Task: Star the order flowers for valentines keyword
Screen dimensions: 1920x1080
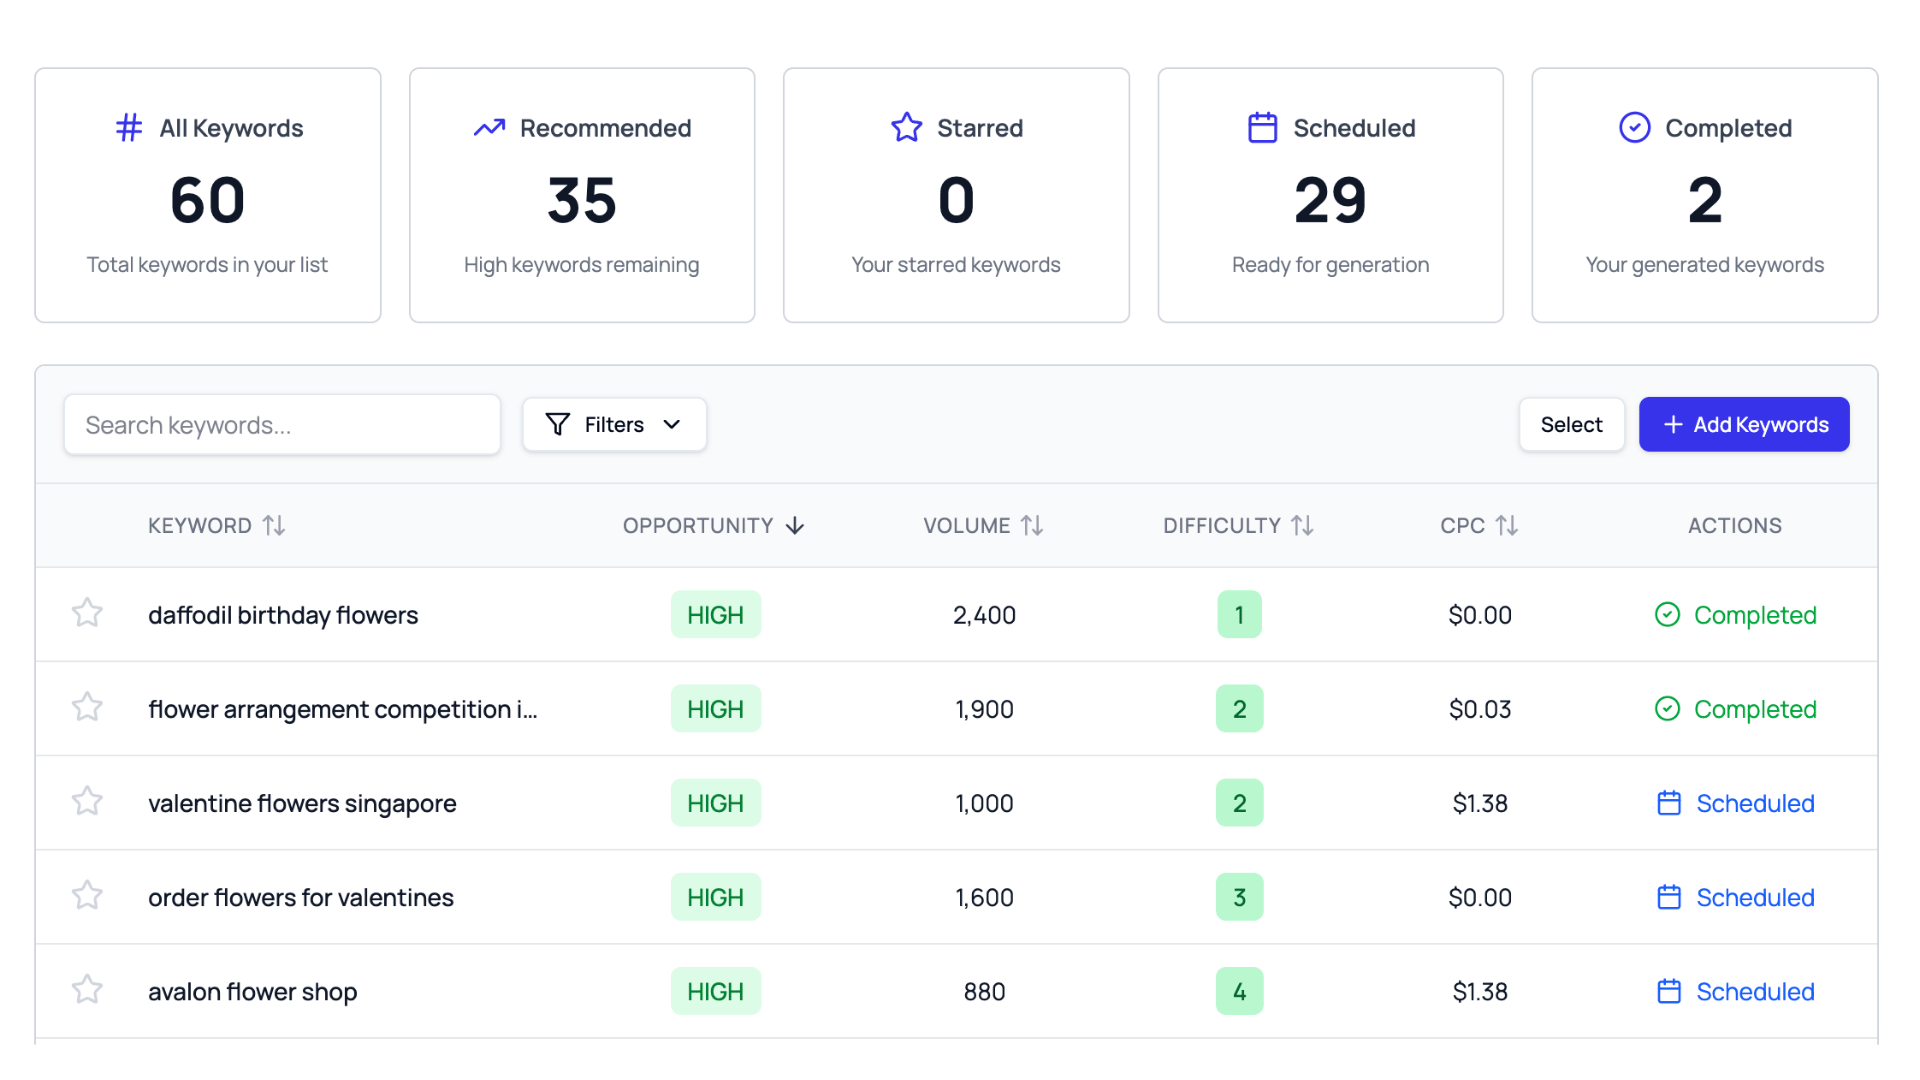Action: pos(87,895)
